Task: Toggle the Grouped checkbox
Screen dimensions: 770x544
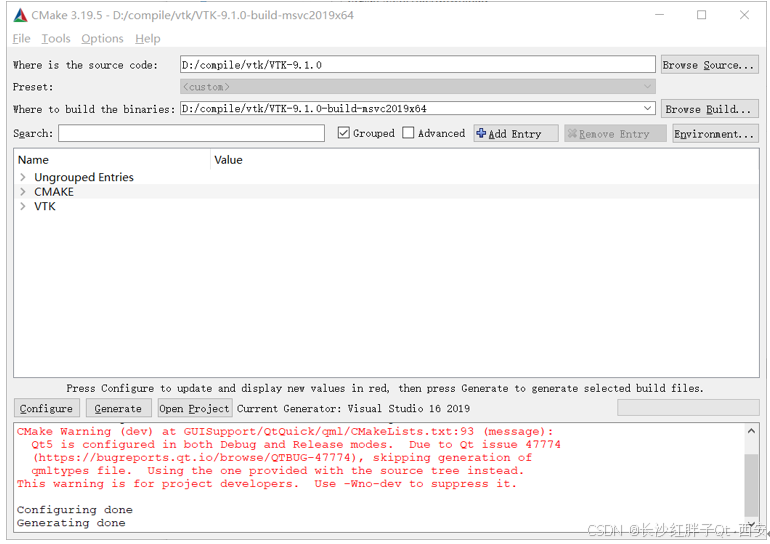Action: click(344, 133)
